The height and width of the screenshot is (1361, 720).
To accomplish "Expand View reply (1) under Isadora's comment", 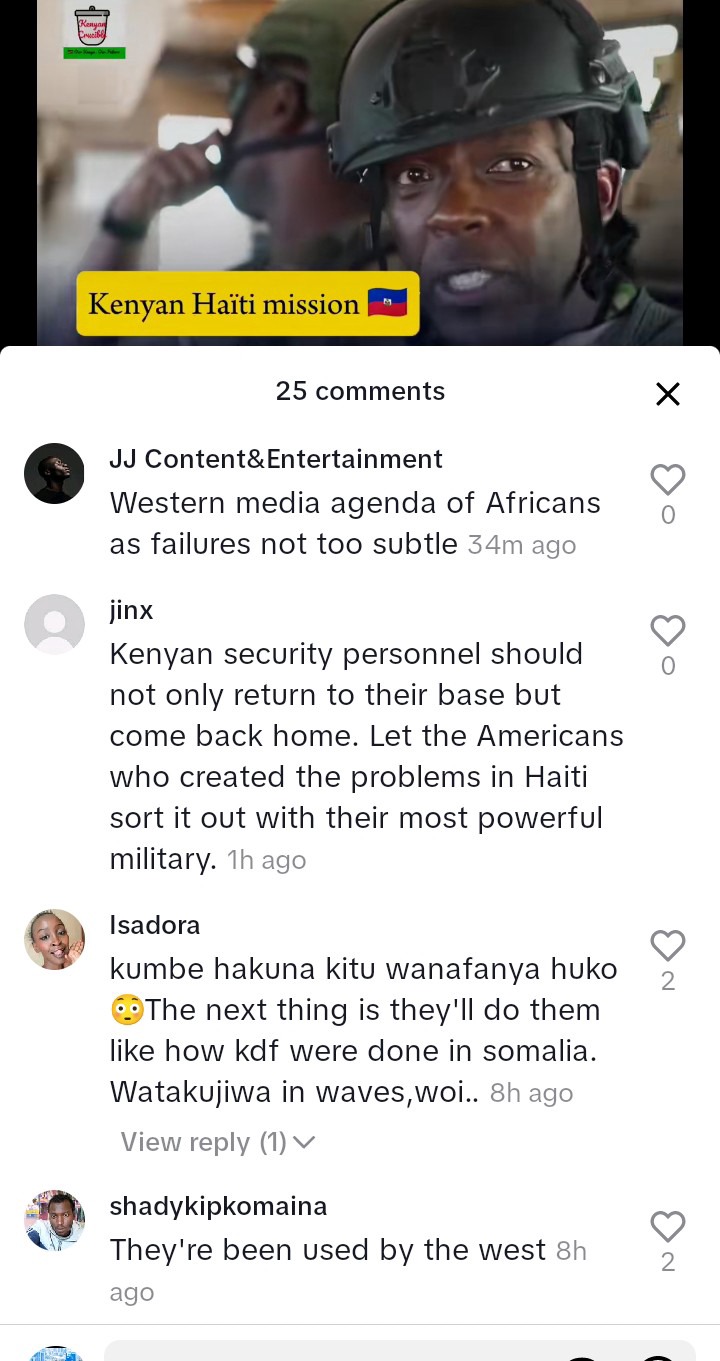I will tap(218, 1142).
